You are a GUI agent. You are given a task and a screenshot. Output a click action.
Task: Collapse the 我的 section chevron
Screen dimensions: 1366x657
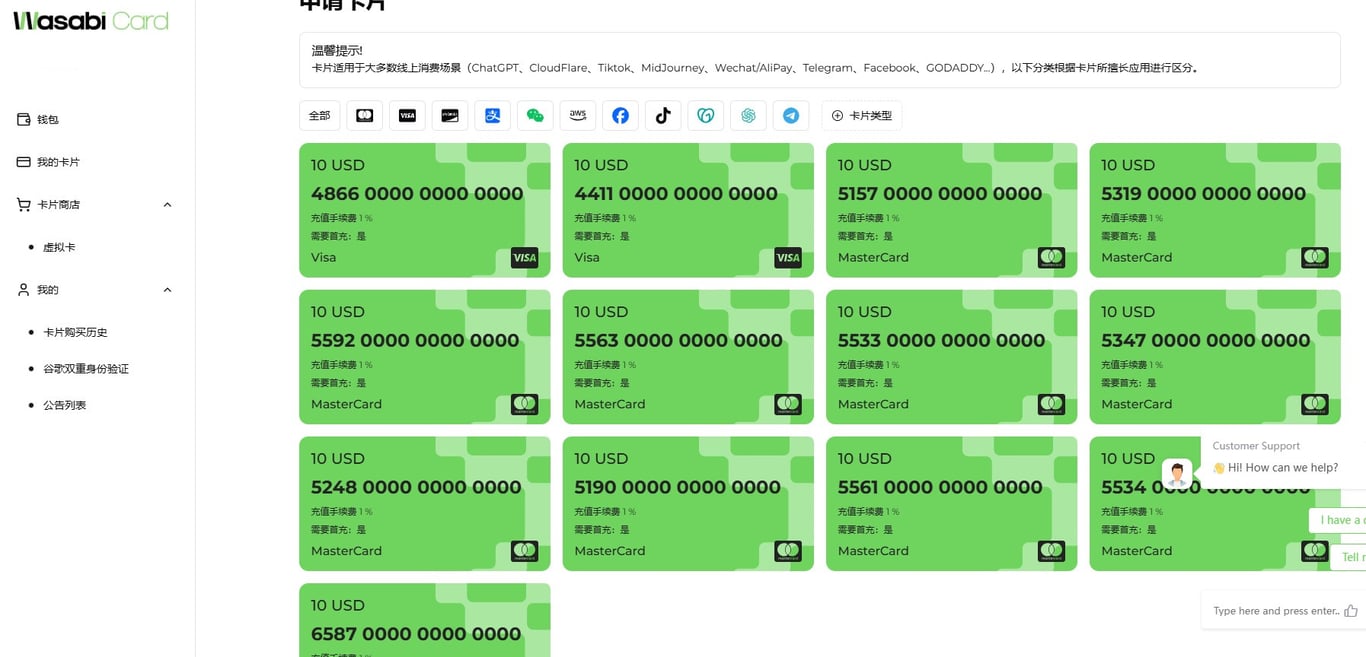pyautogui.click(x=167, y=290)
